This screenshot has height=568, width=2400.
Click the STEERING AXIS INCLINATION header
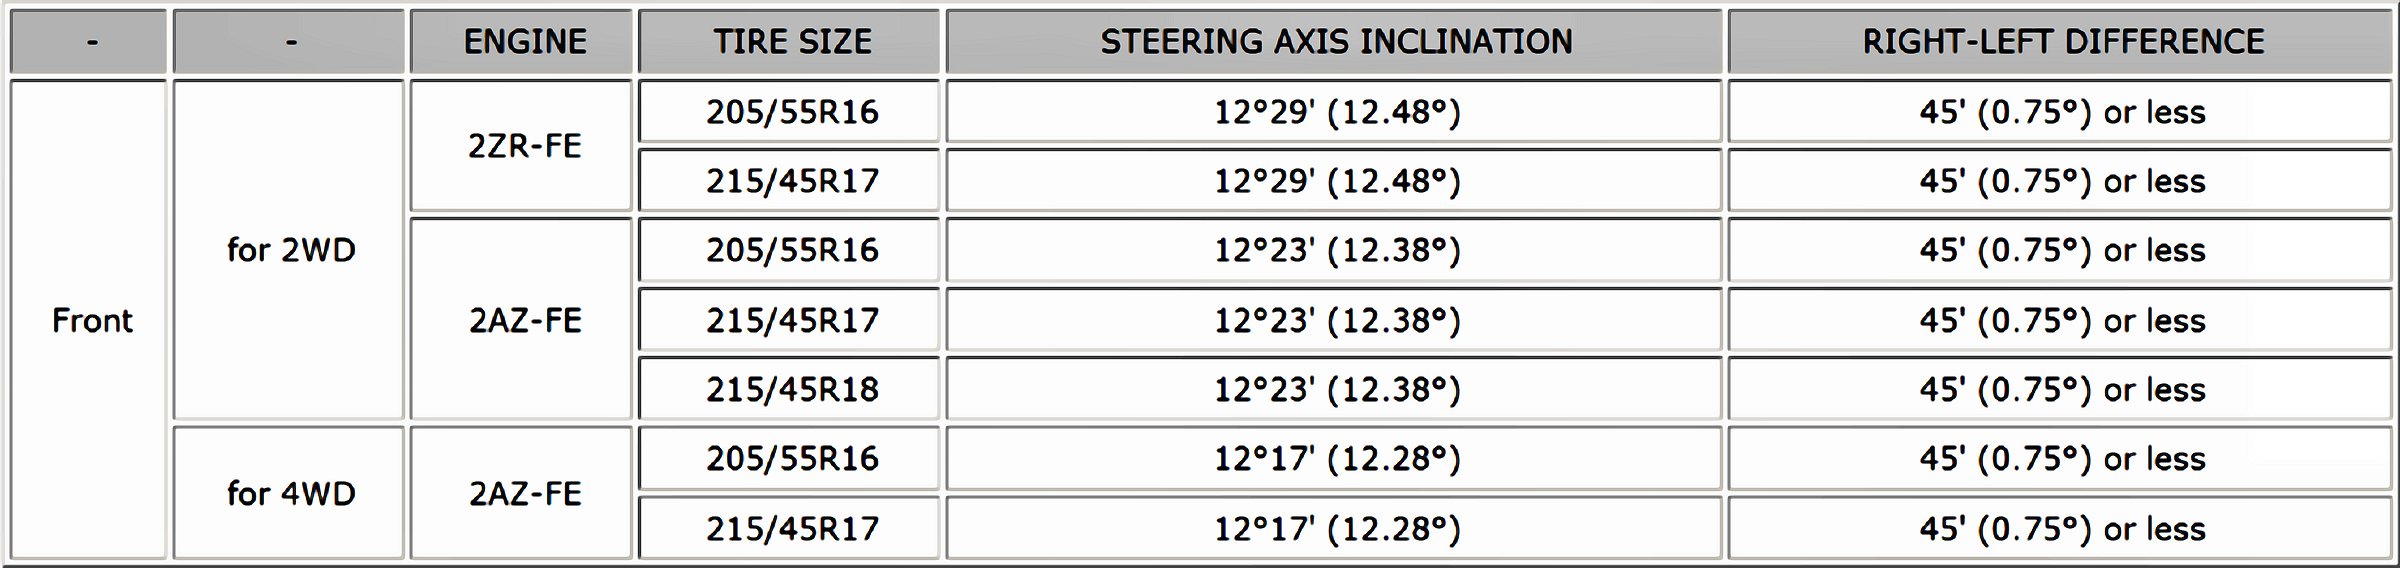tap(1335, 42)
